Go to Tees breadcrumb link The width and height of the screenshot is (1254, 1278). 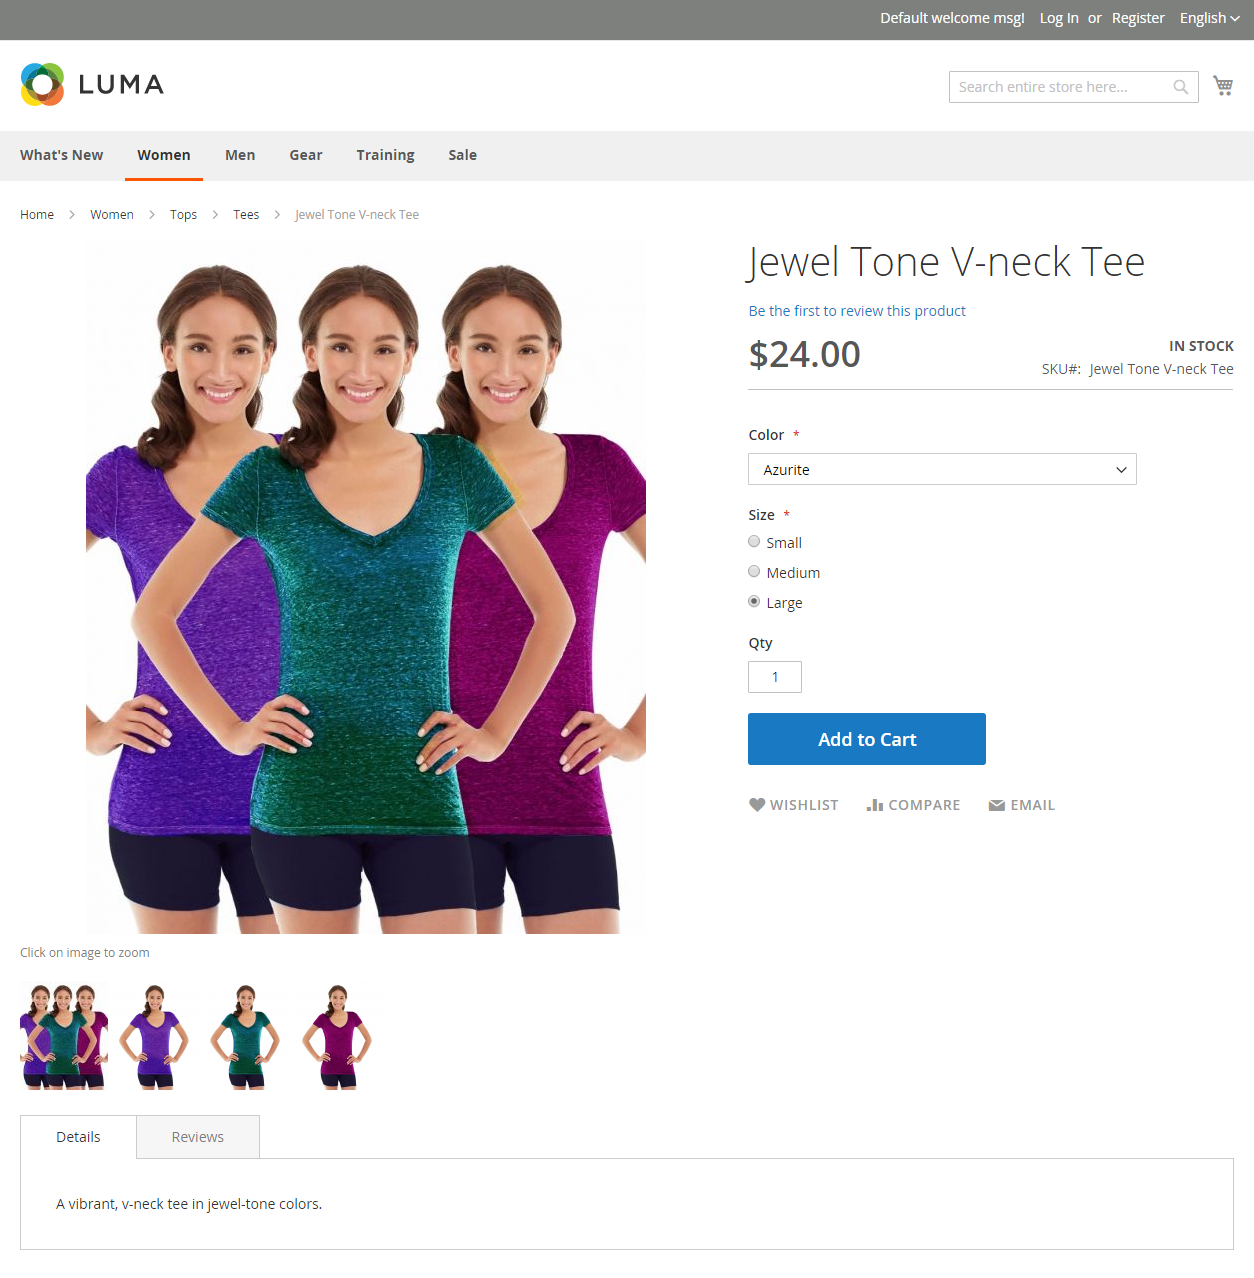coord(246,215)
